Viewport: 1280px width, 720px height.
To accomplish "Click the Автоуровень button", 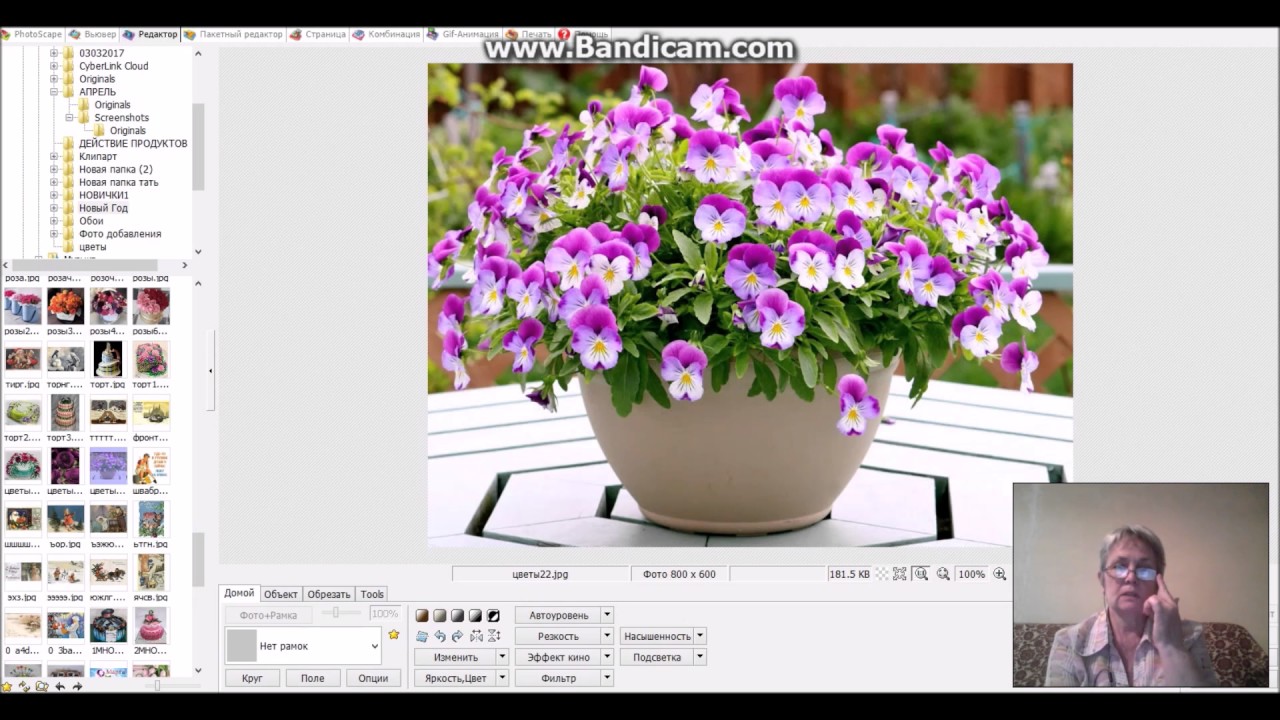I will (558, 615).
